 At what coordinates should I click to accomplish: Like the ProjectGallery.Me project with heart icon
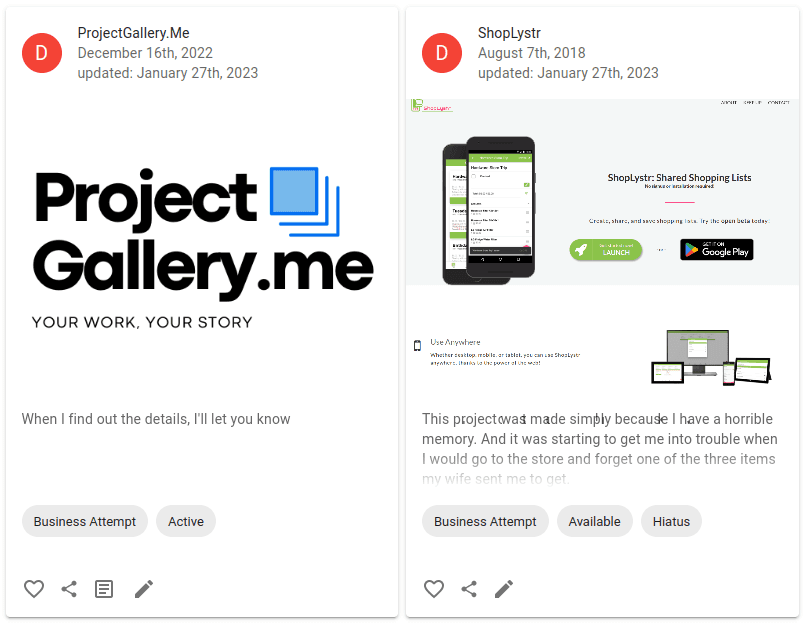[34, 589]
